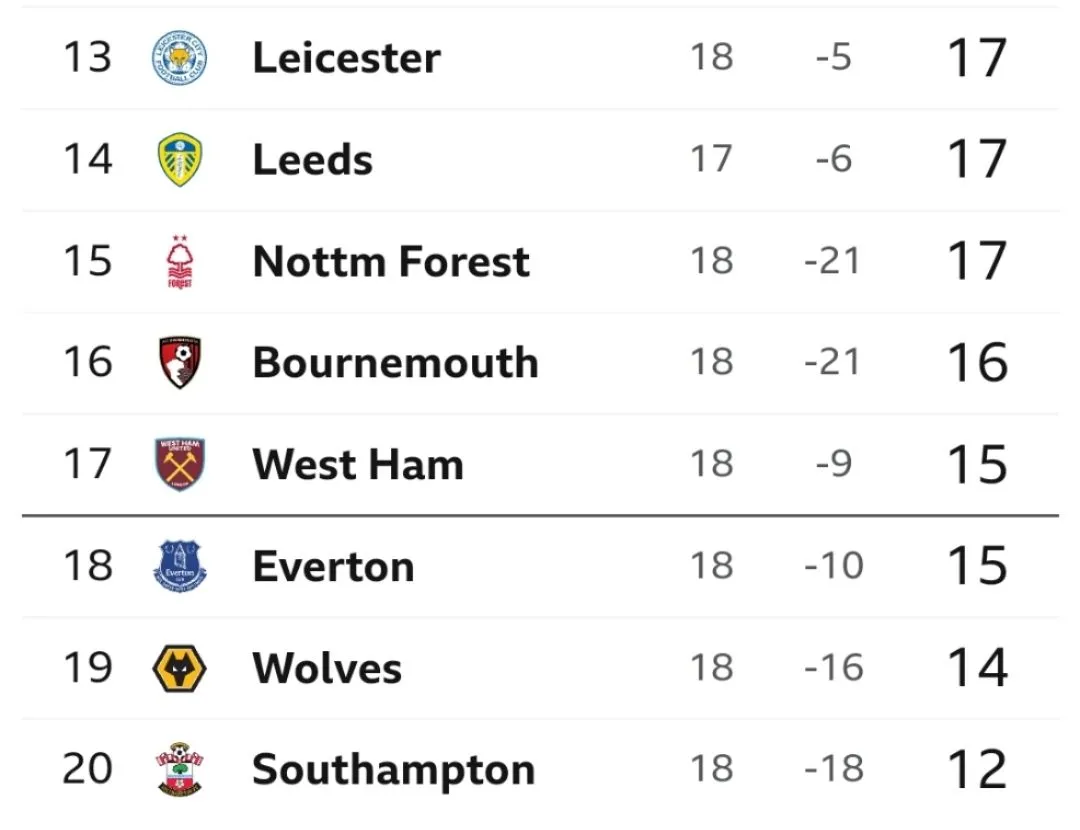Click Leeds' 17 games played value
The image size is (1080, 830).
711,159
